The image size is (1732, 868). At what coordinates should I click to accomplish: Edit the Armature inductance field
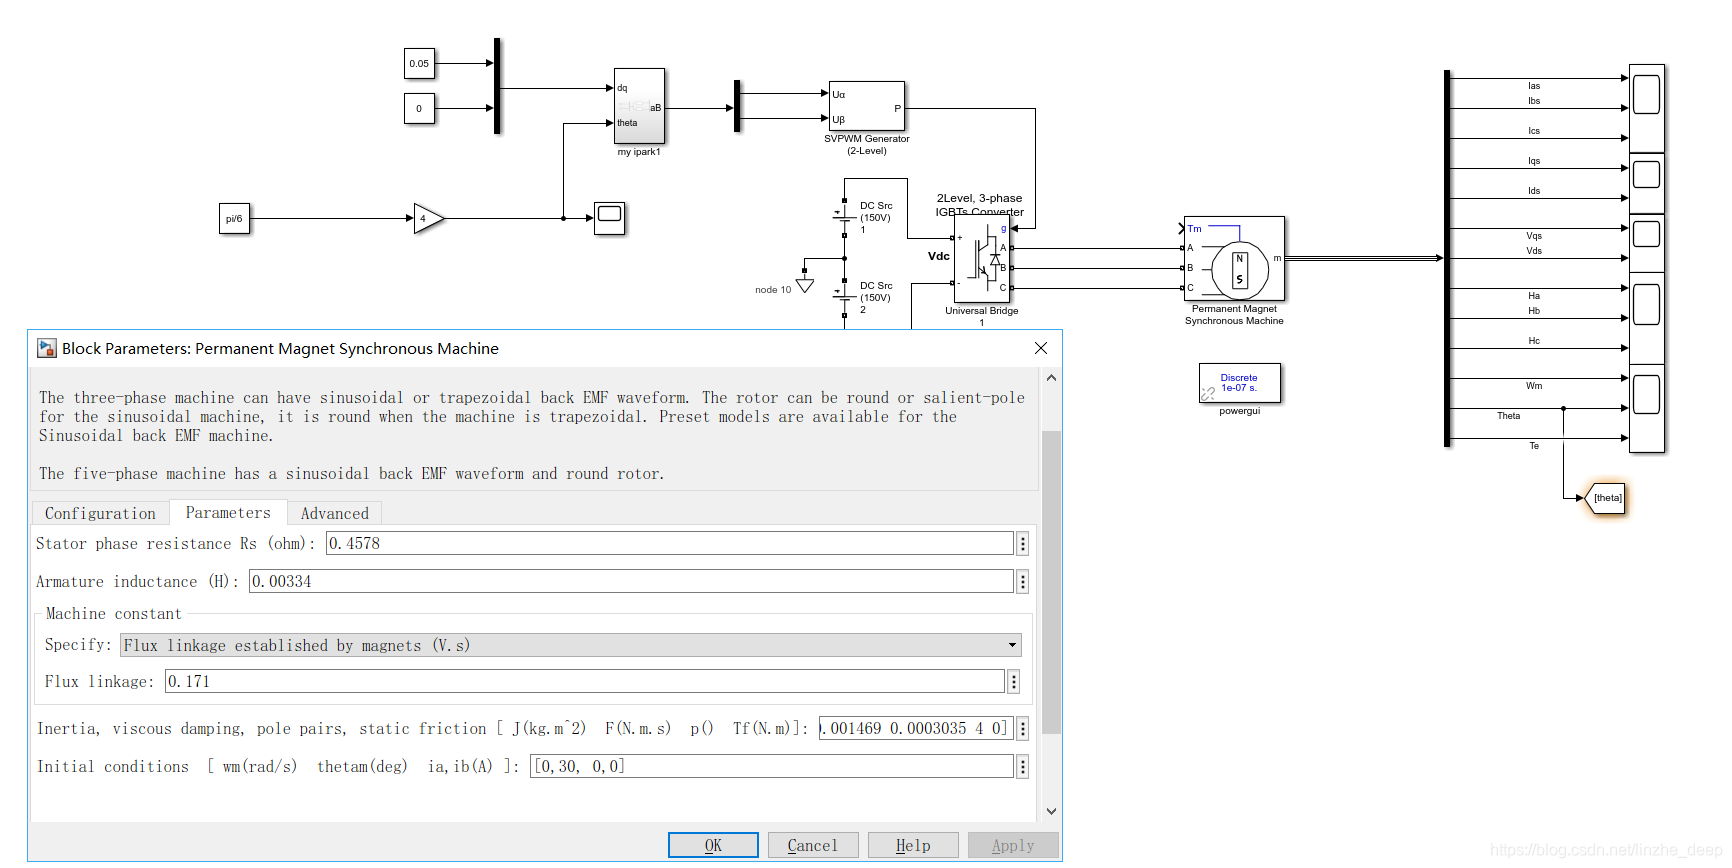pos(631,581)
